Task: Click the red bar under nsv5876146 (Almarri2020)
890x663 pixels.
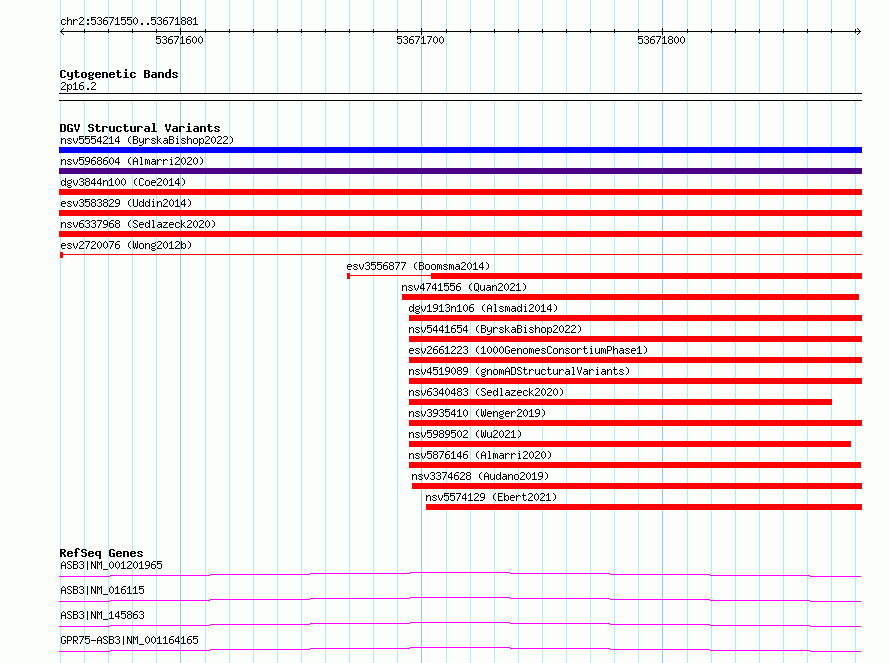Action: [635, 465]
